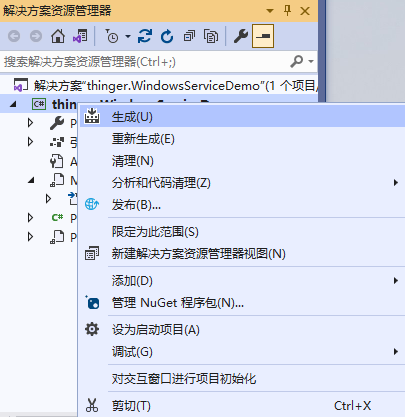The image size is (405, 417).
Task: Click the Home icon in Solution Explorer toolbar
Action: point(58,36)
